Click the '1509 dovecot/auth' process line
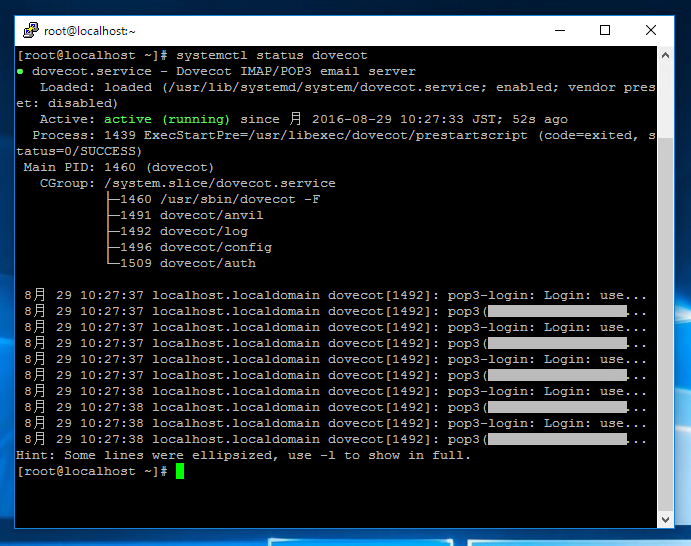691x546 pixels. click(188, 263)
